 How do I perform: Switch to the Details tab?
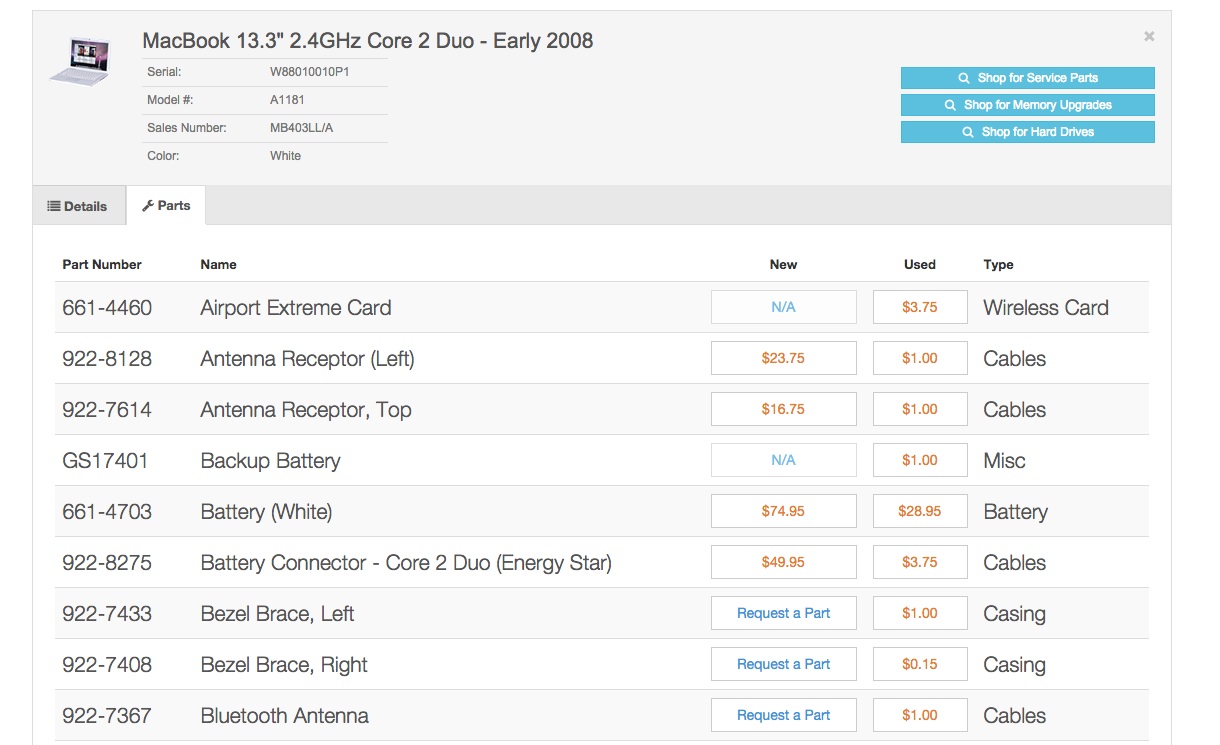tap(79, 206)
